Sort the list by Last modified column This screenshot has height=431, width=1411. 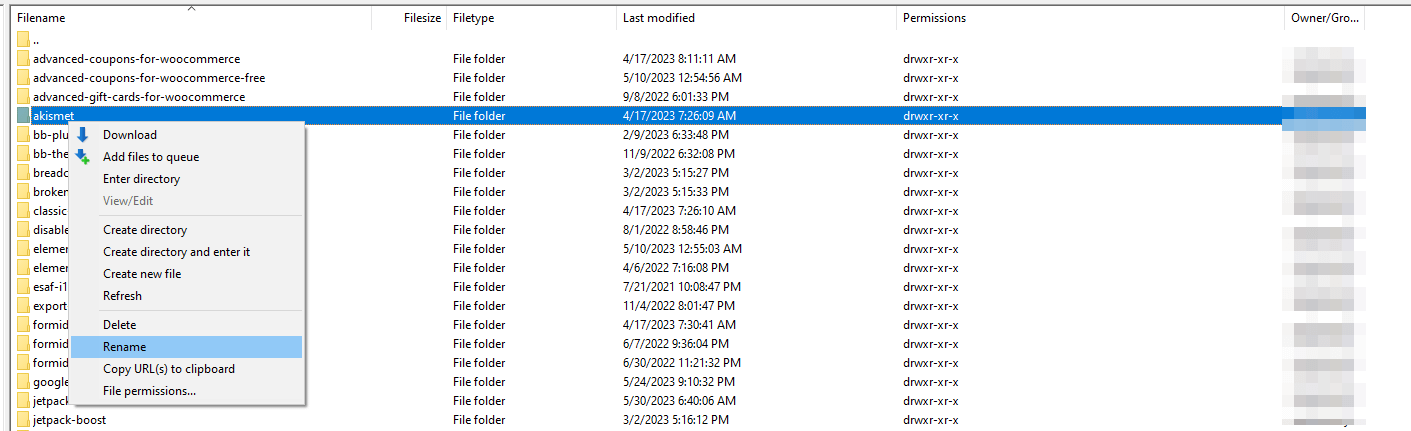point(658,18)
